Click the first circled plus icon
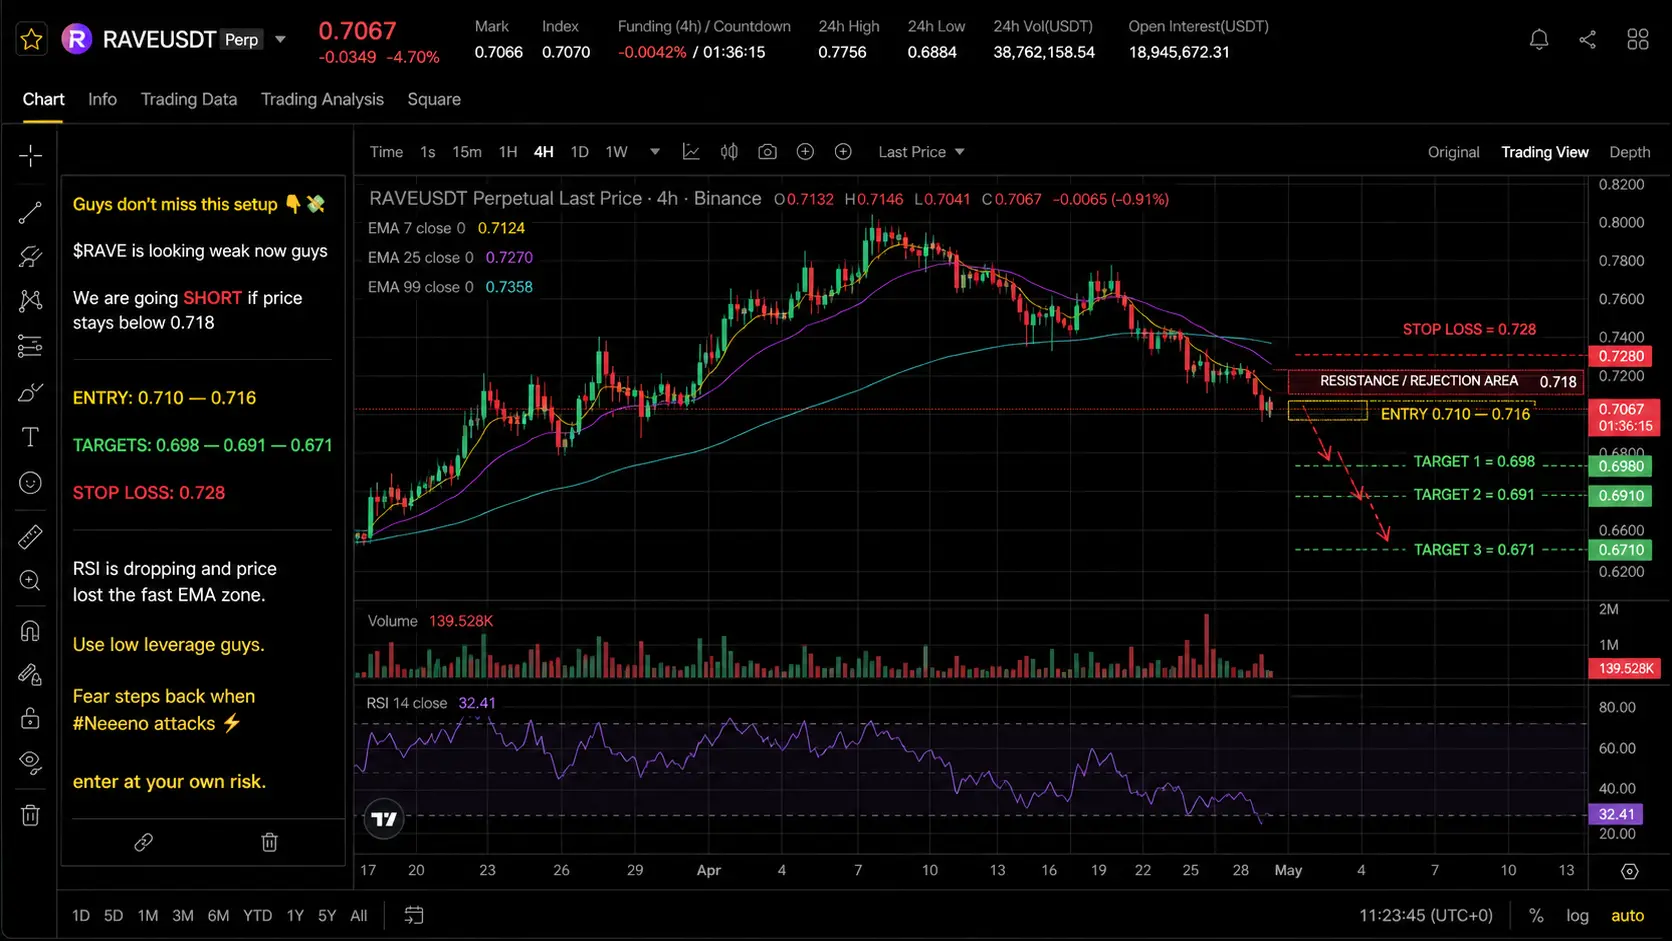 (x=805, y=152)
